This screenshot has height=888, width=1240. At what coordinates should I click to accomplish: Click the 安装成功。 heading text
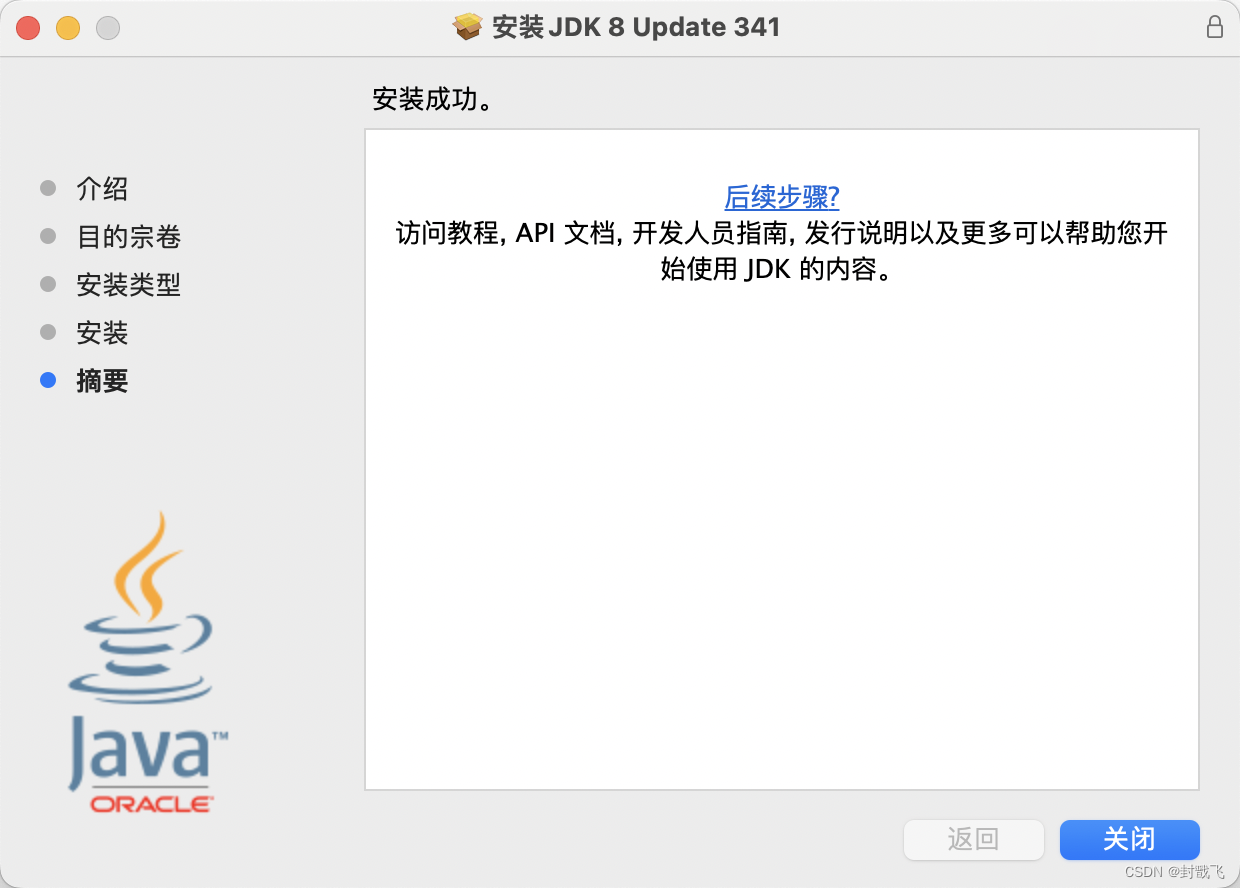[436, 101]
